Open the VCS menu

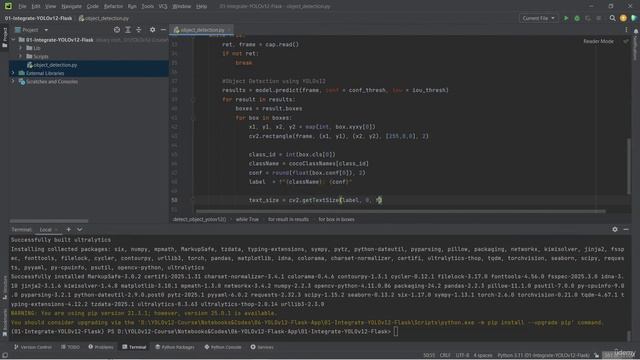[163, 6]
